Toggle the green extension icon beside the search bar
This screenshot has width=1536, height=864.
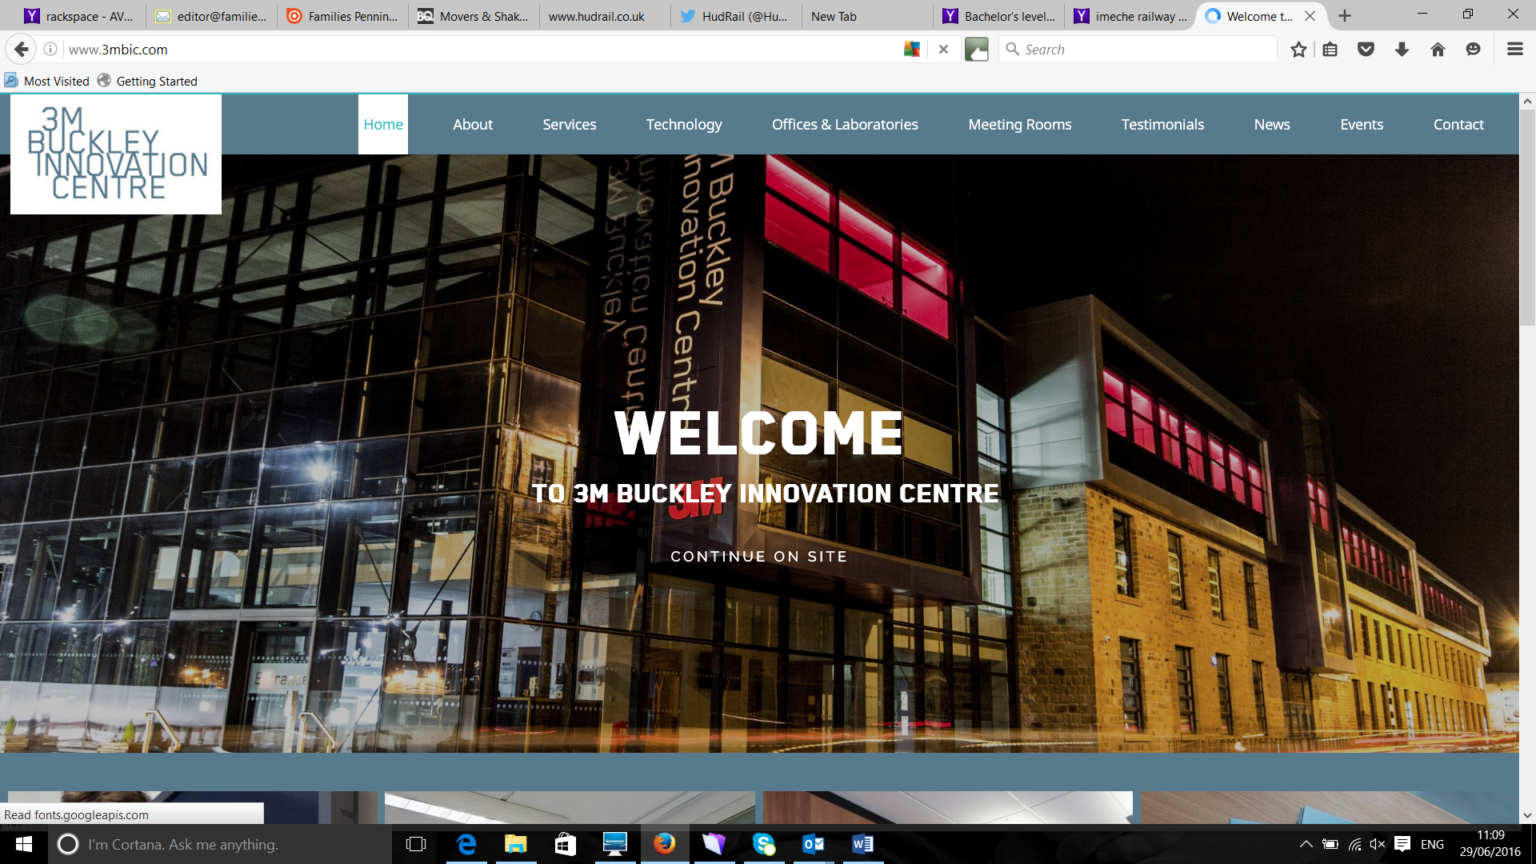977,48
